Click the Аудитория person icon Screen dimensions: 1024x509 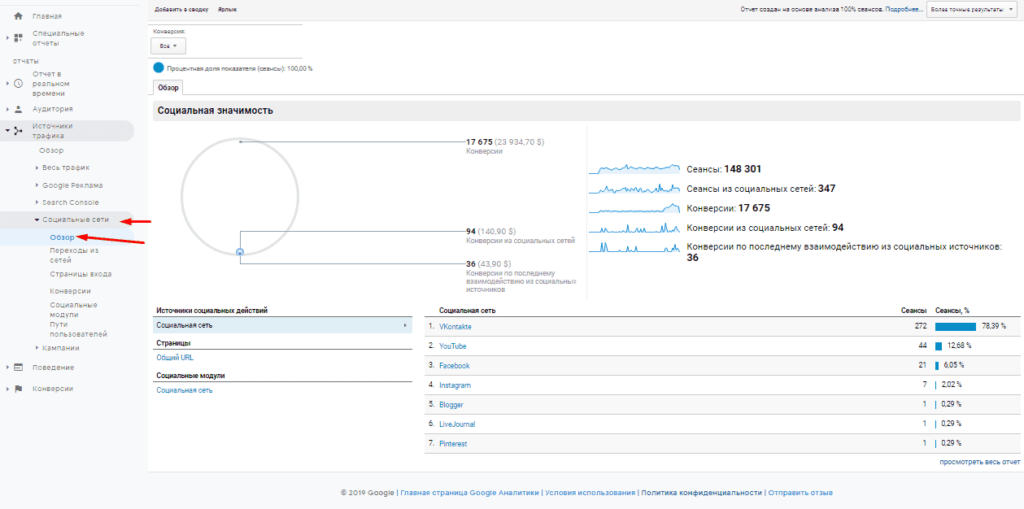pos(18,108)
